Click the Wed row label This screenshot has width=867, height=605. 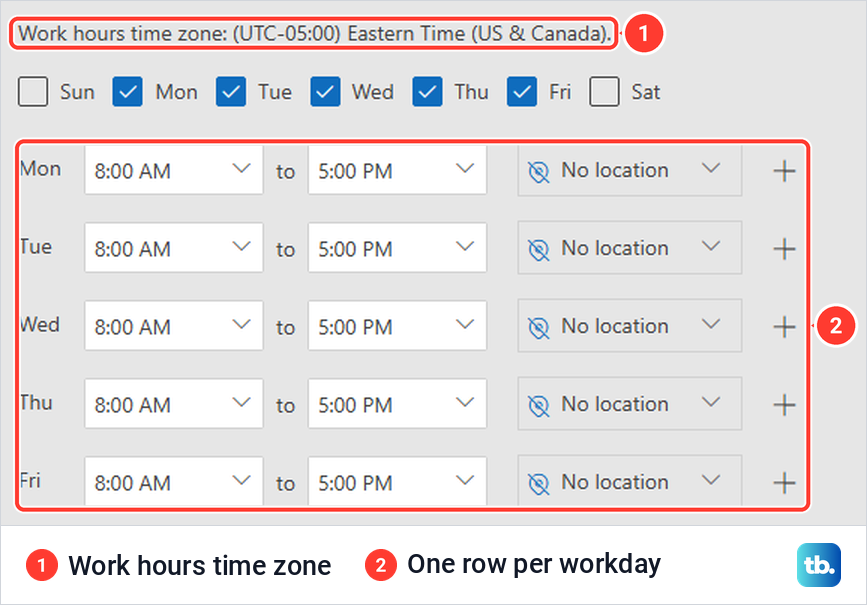pyautogui.click(x=40, y=325)
